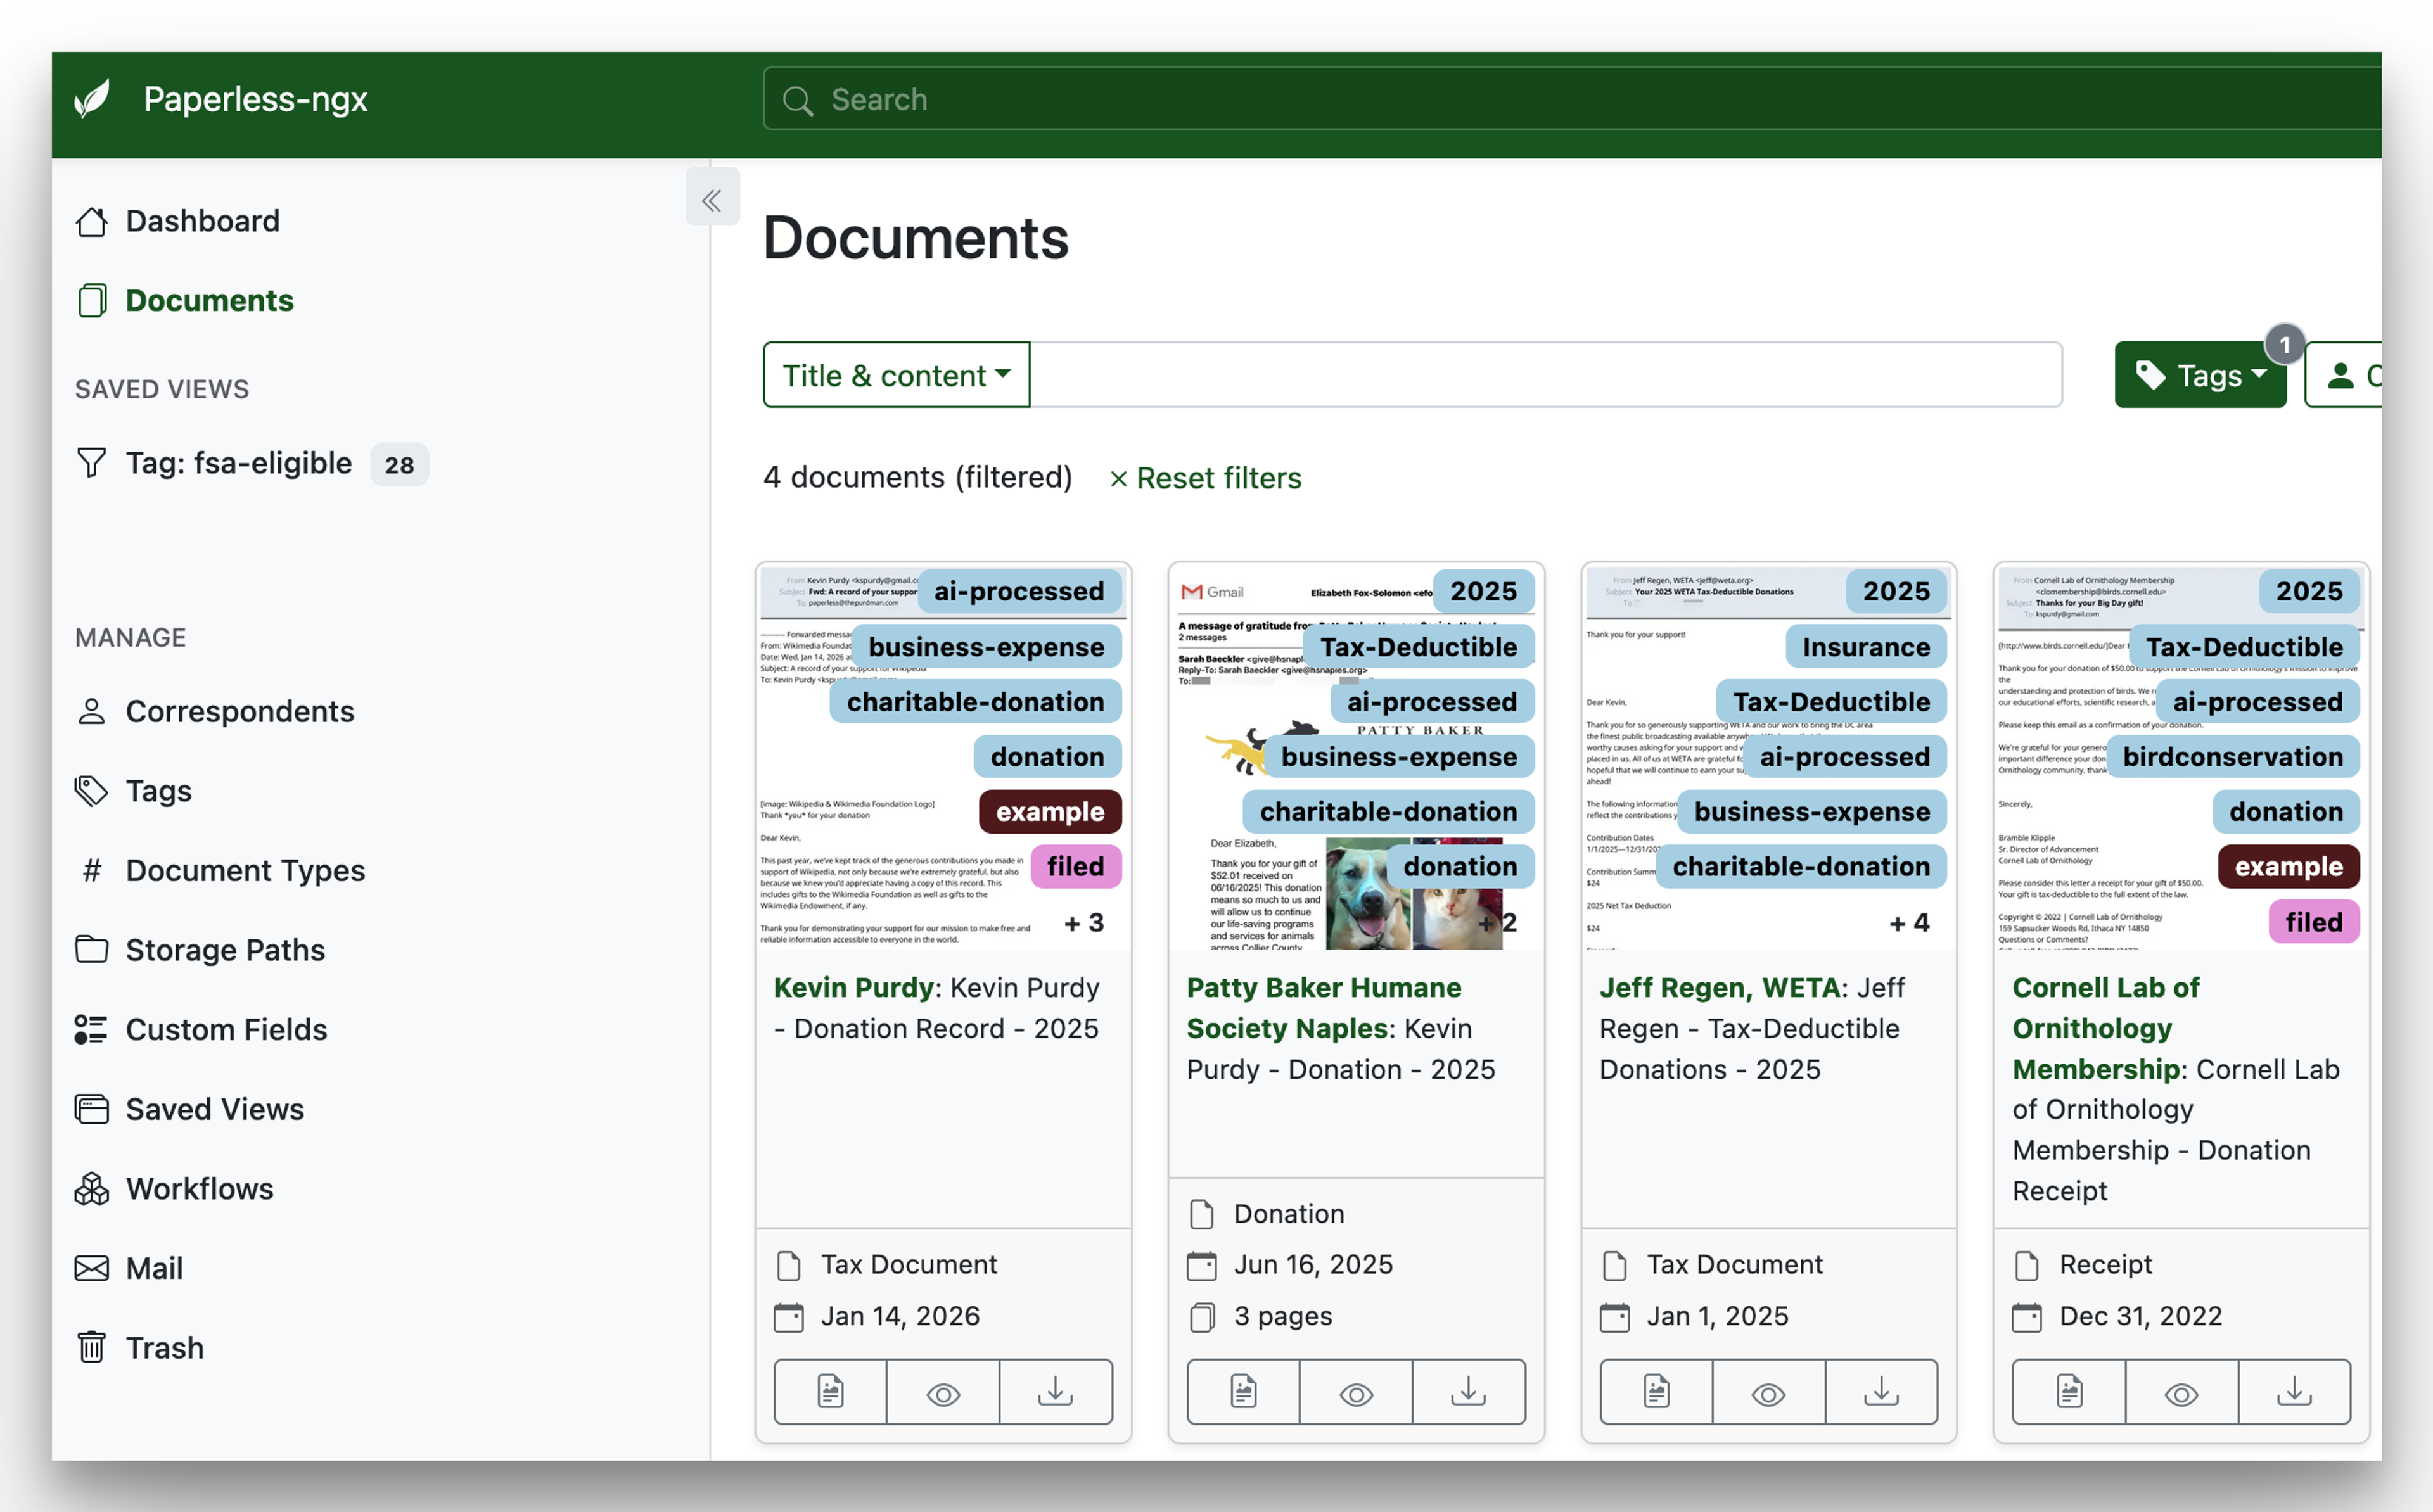Click Reset filters
This screenshot has width=2433, height=1512.
click(x=1205, y=478)
